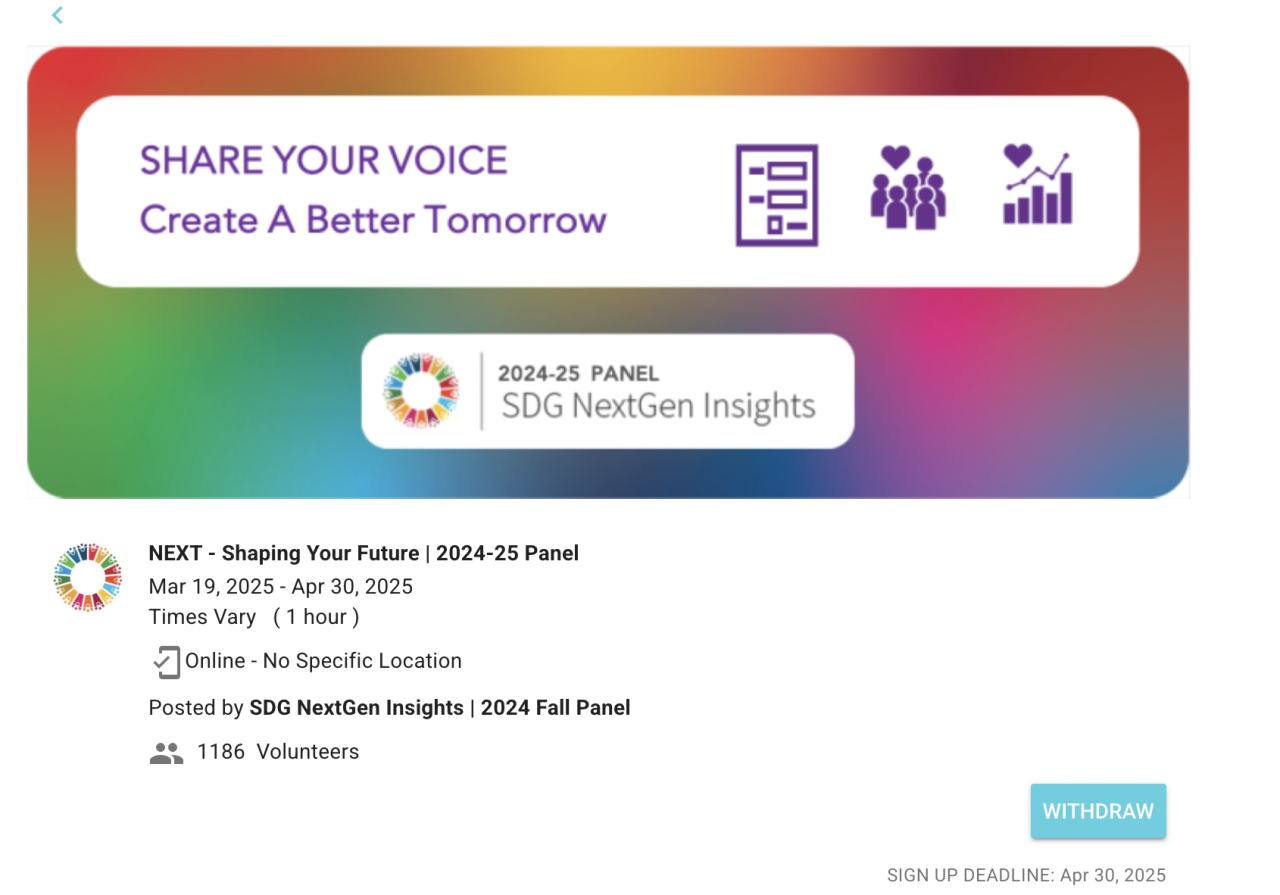
Task: Click the Online - No Specific Location text
Action: coord(323,661)
